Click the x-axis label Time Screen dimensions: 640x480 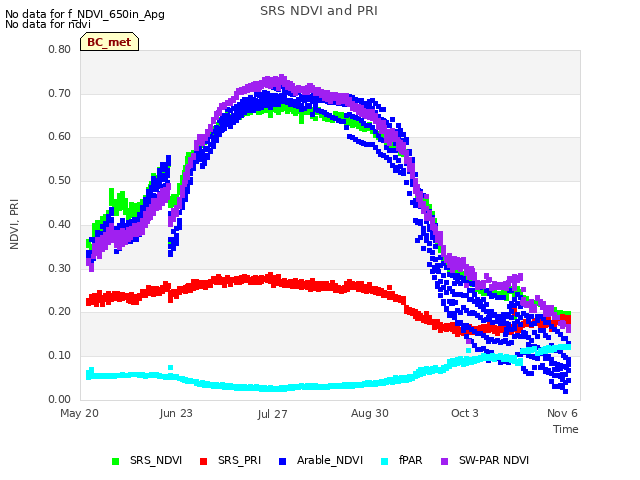tap(566, 429)
